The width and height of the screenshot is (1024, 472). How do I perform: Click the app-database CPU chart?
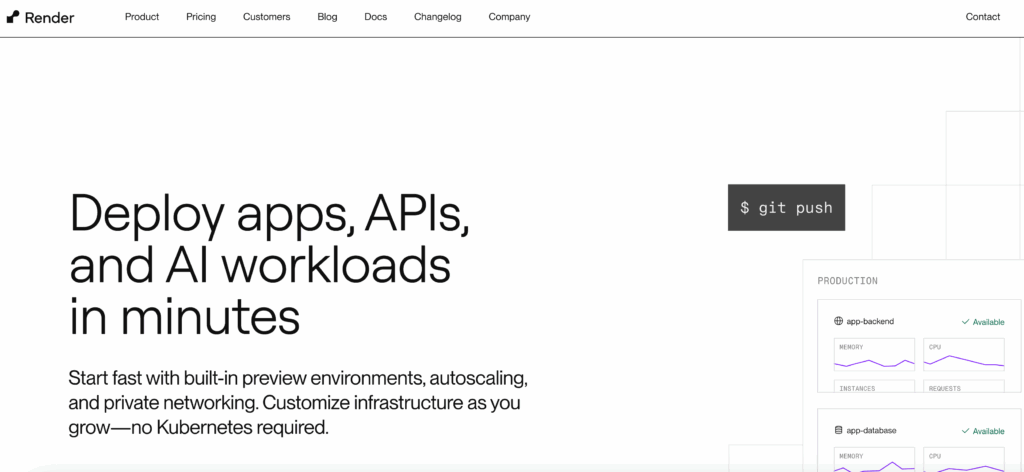tap(963, 462)
